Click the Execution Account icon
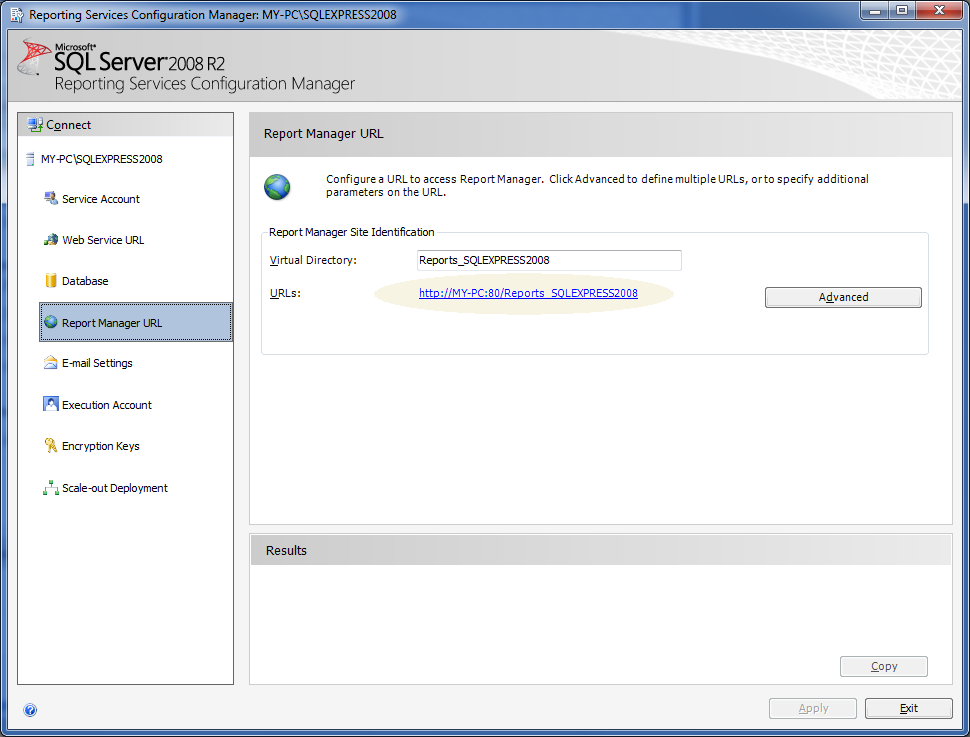970x737 pixels. point(51,404)
